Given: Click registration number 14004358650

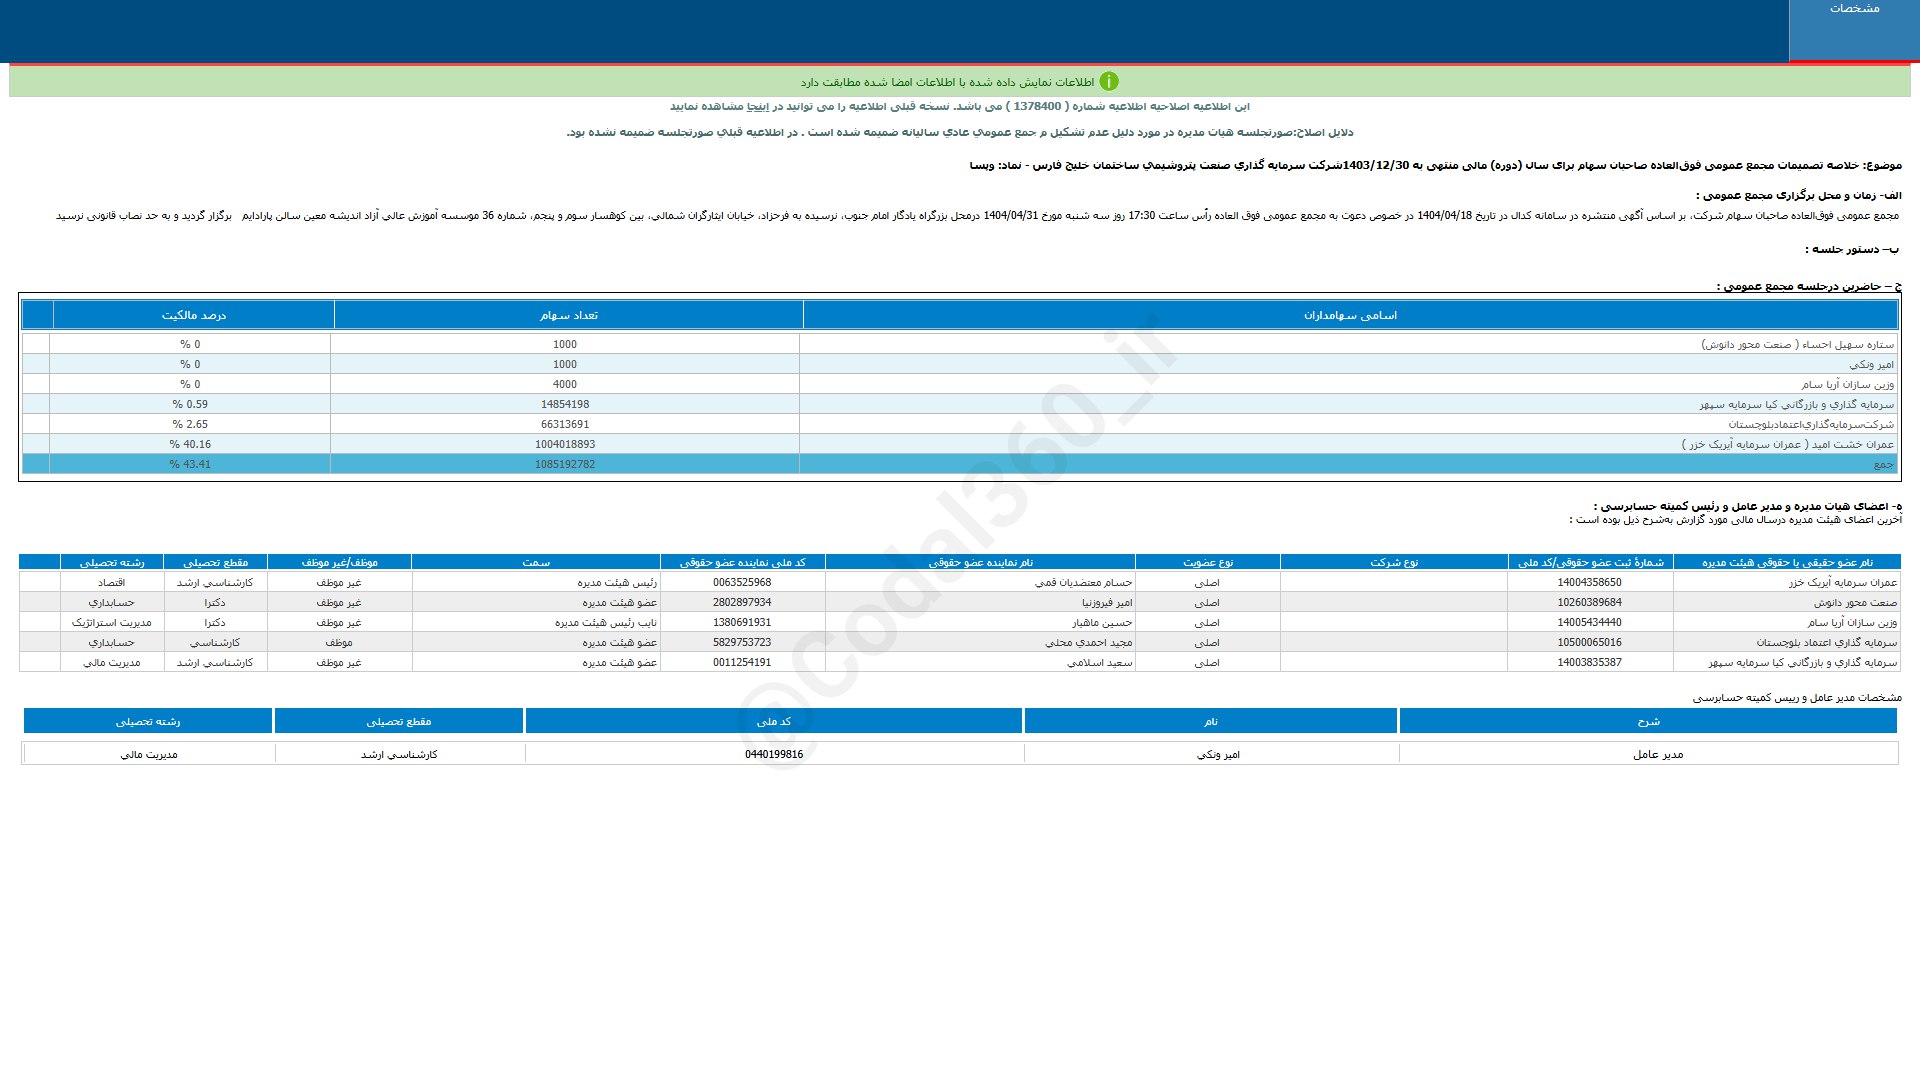Looking at the screenshot, I should (x=1589, y=582).
